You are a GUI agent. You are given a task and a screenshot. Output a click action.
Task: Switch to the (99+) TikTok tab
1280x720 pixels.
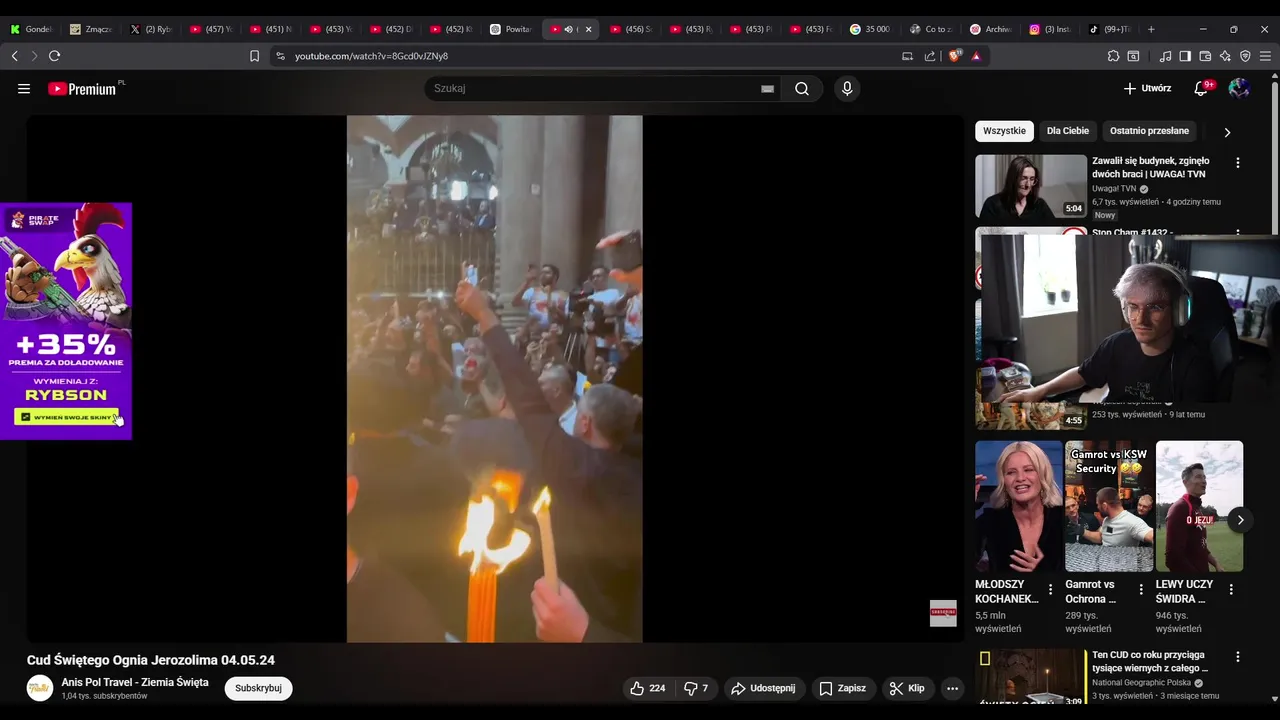click(1110, 29)
